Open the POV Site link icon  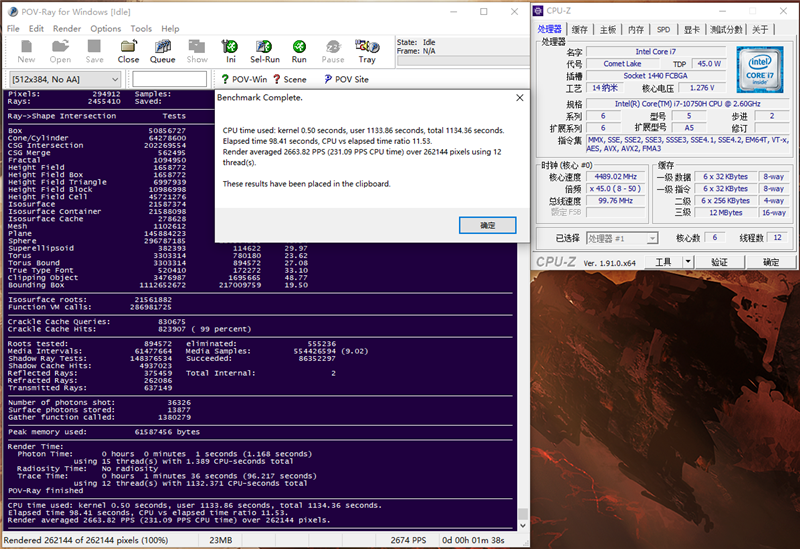pyautogui.click(x=346, y=79)
